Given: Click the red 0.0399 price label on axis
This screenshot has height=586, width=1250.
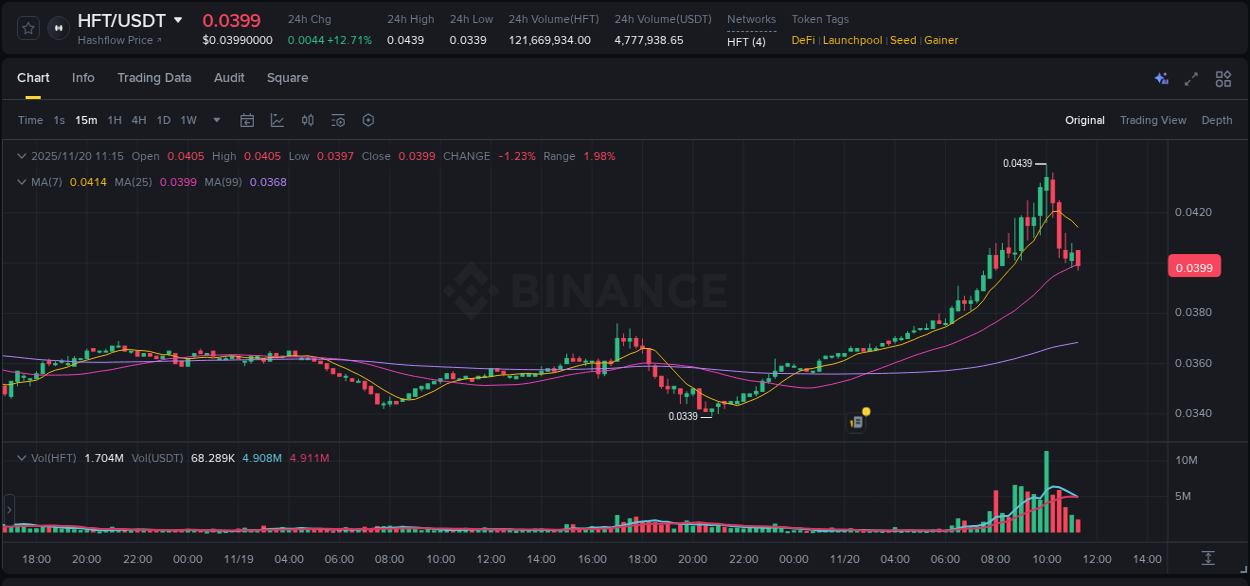Looking at the screenshot, I should pos(1194,266).
